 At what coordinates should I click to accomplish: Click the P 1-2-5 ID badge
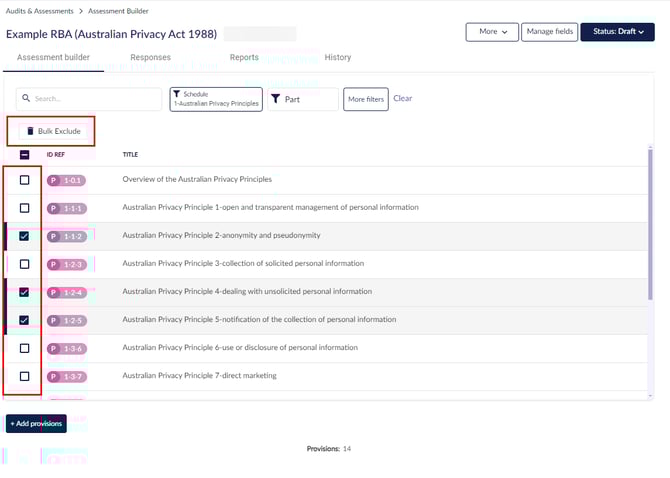coord(67,320)
